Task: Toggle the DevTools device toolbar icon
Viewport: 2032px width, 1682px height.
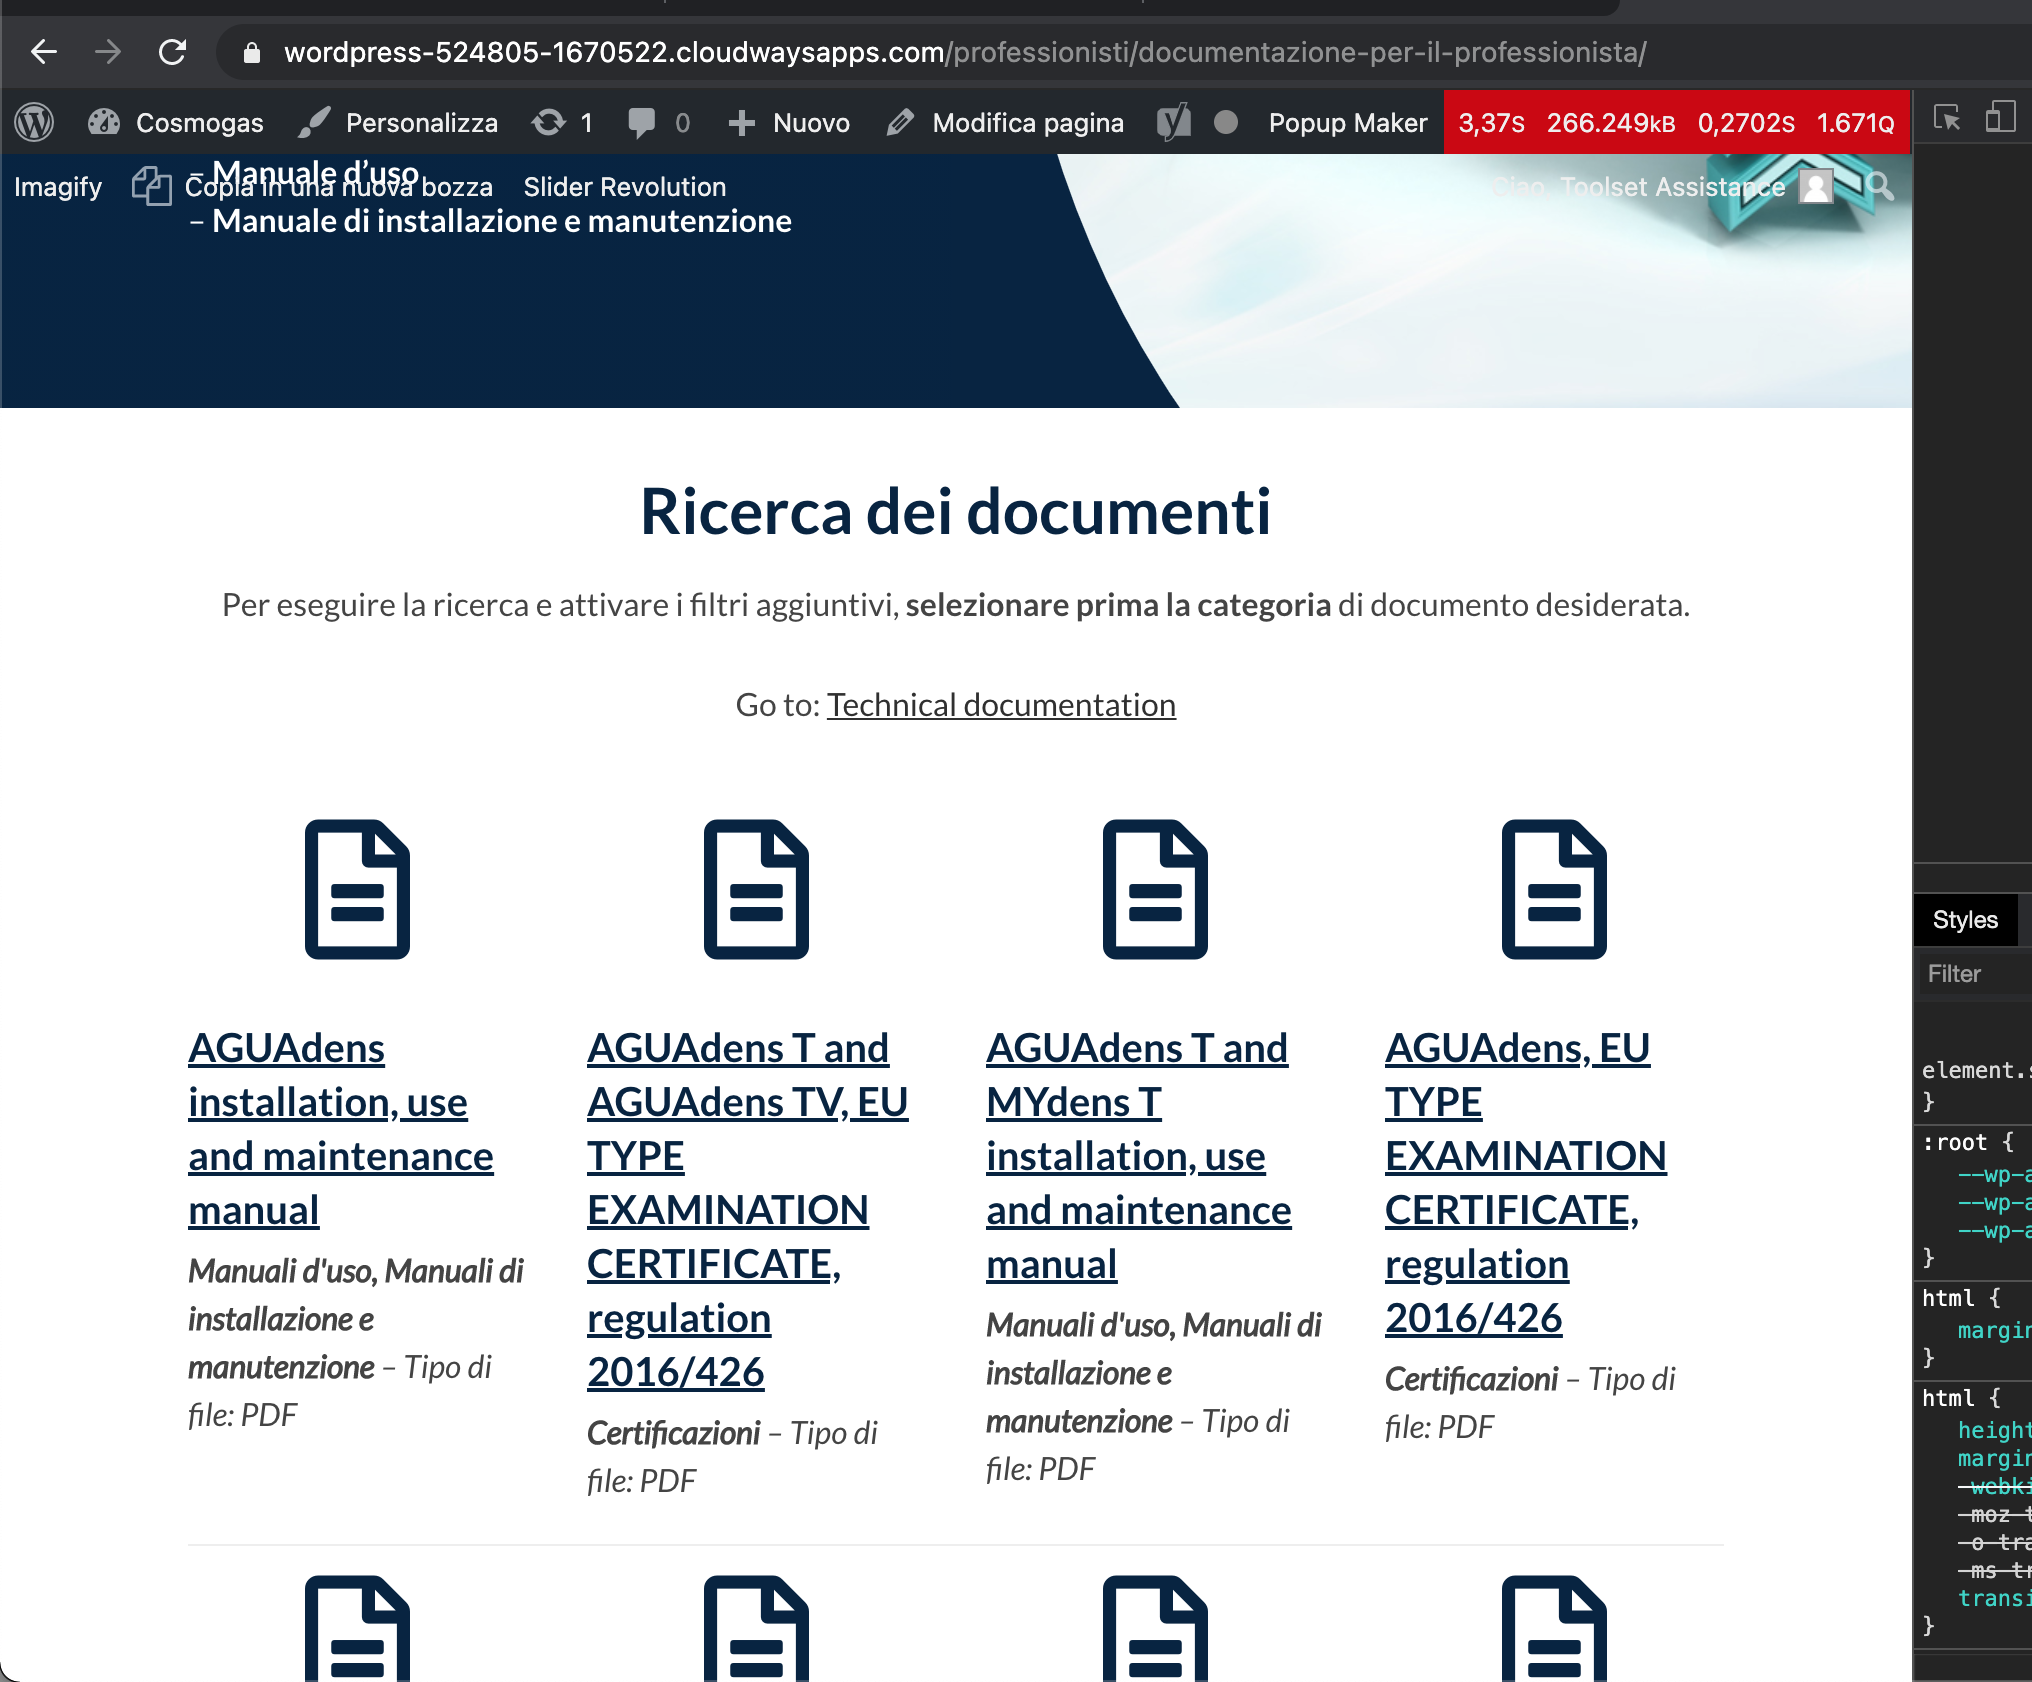Action: coord(2000,118)
